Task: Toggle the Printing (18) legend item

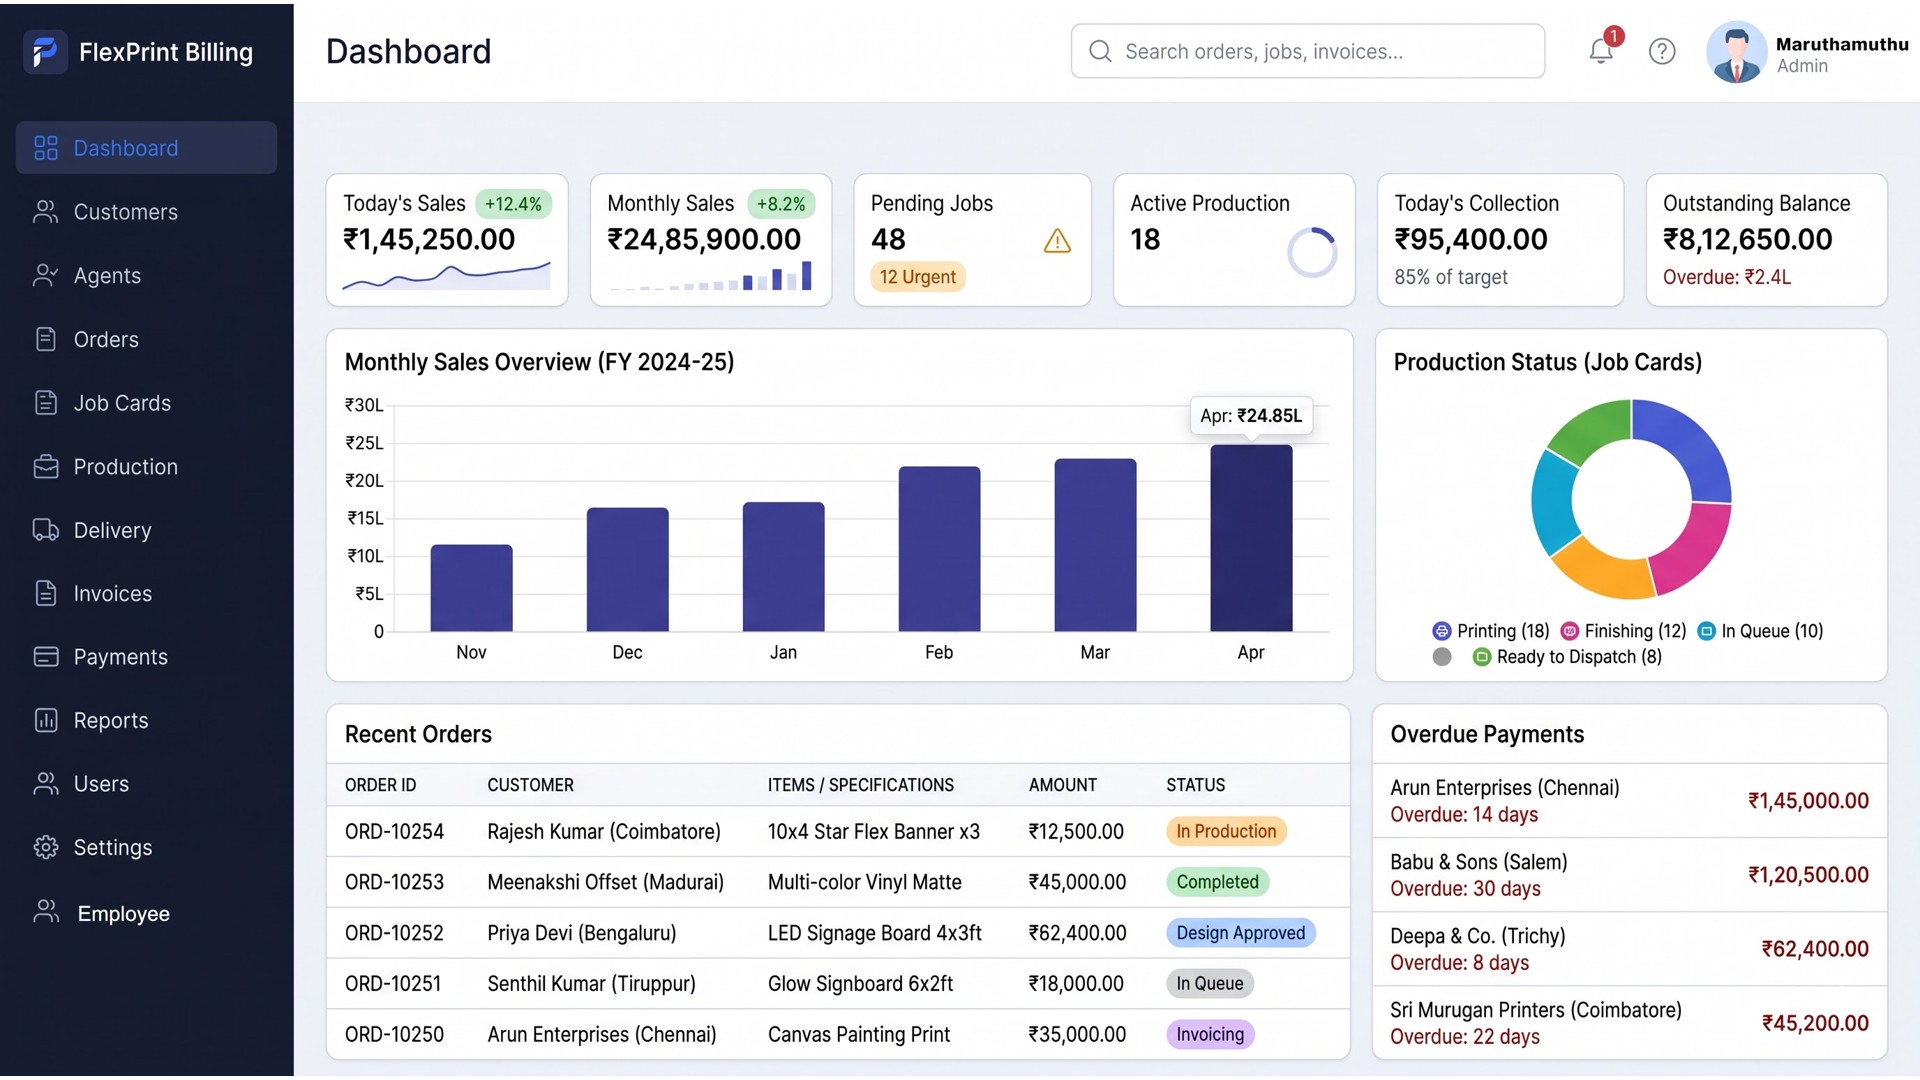Action: click(x=1491, y=631)
